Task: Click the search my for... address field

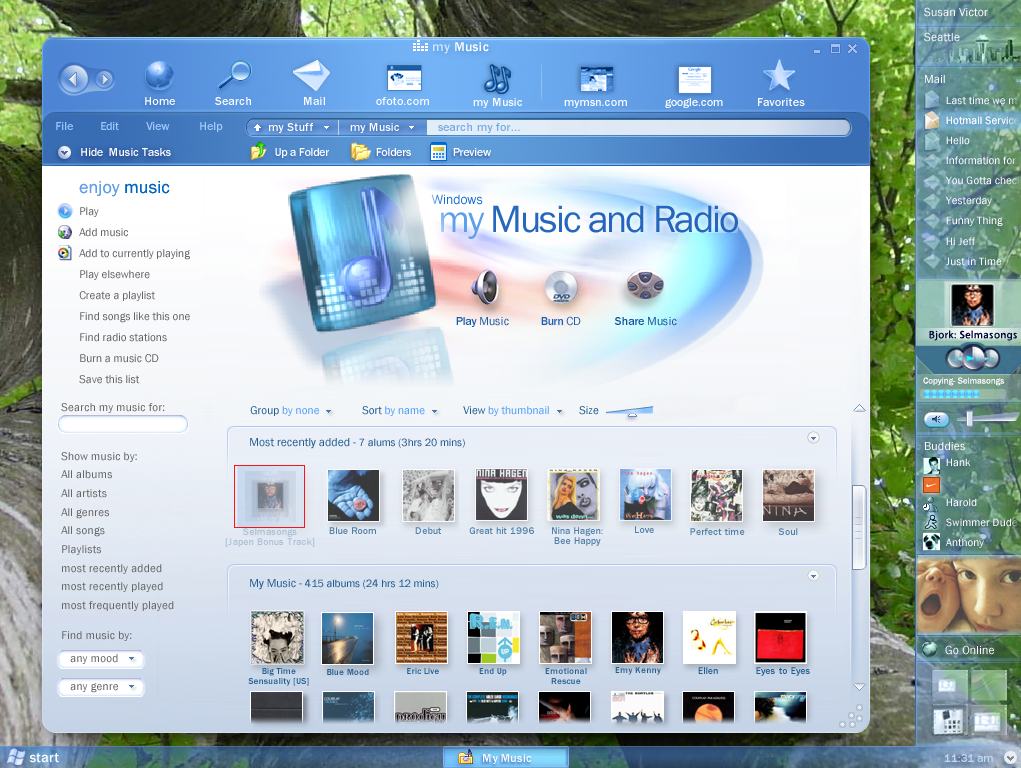Action: [x=638, y=127]
